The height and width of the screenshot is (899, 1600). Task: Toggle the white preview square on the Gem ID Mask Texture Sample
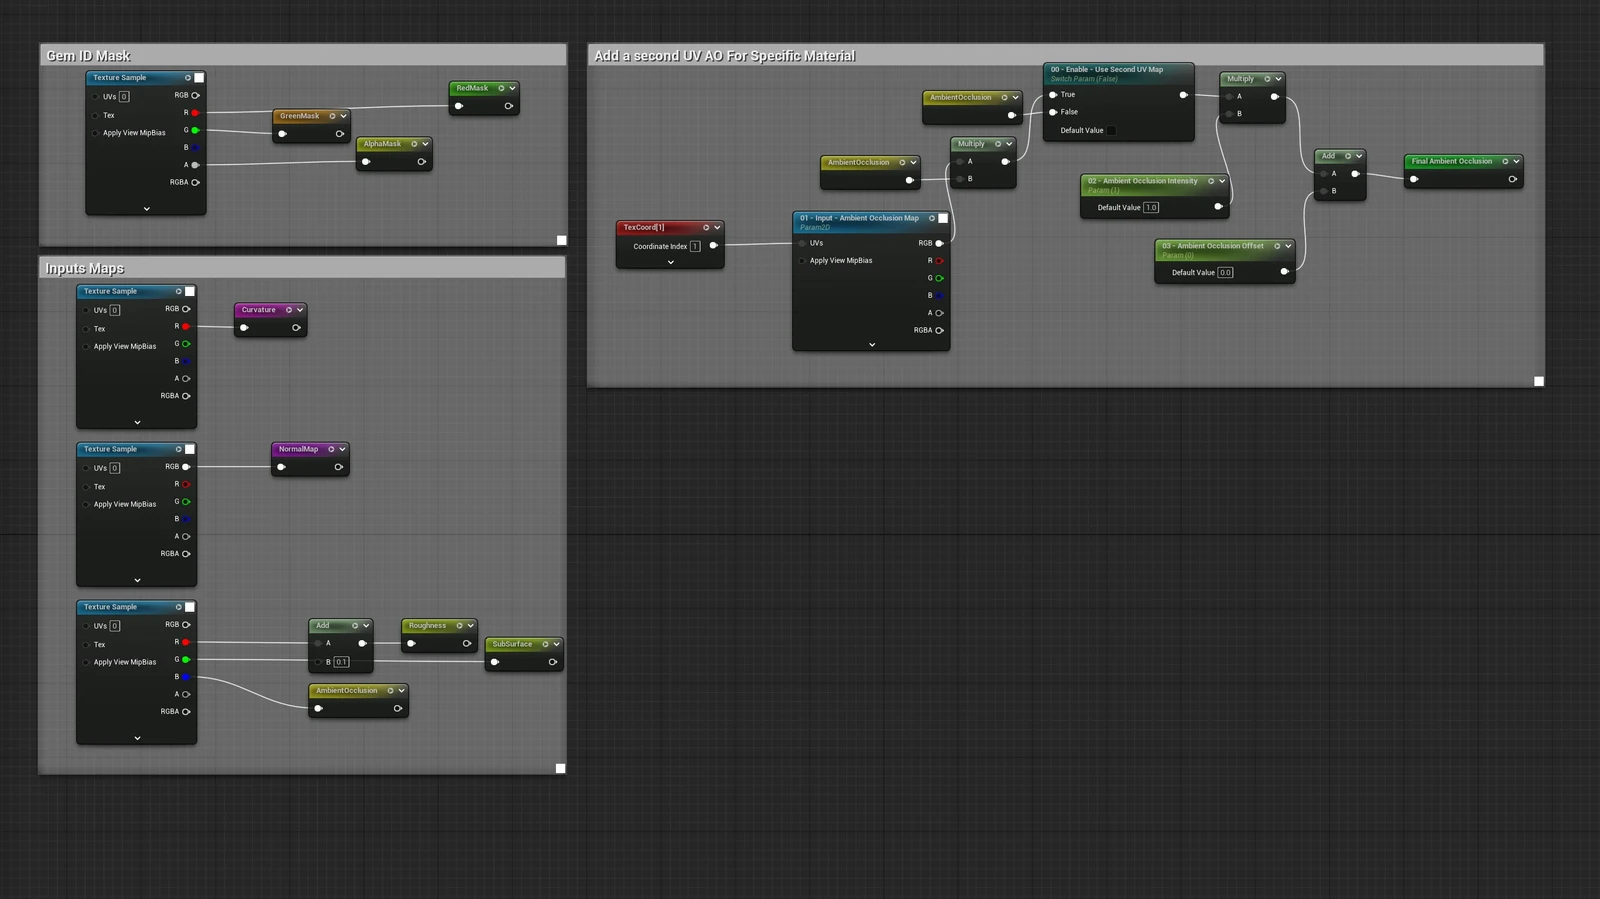coord(199,78)
